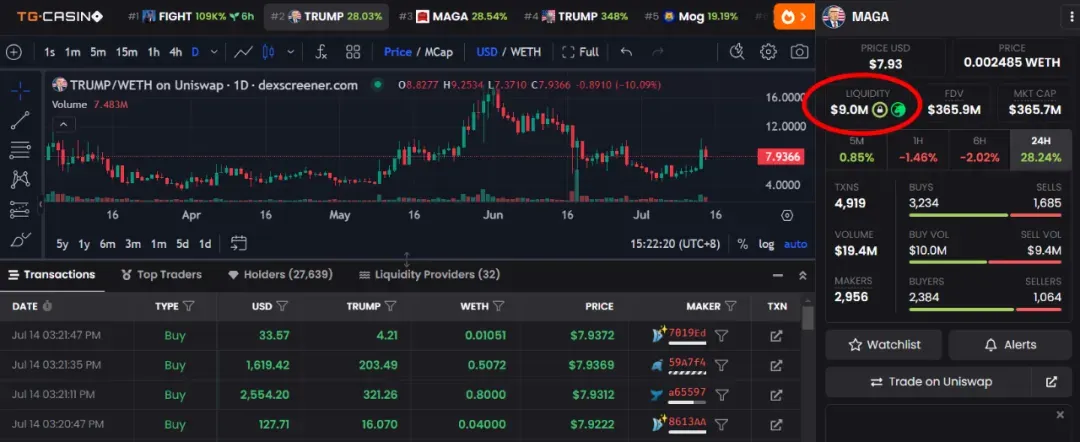
Task: Open the timeframe dropdown chevron next to D
Action: (x=214, y=52)
